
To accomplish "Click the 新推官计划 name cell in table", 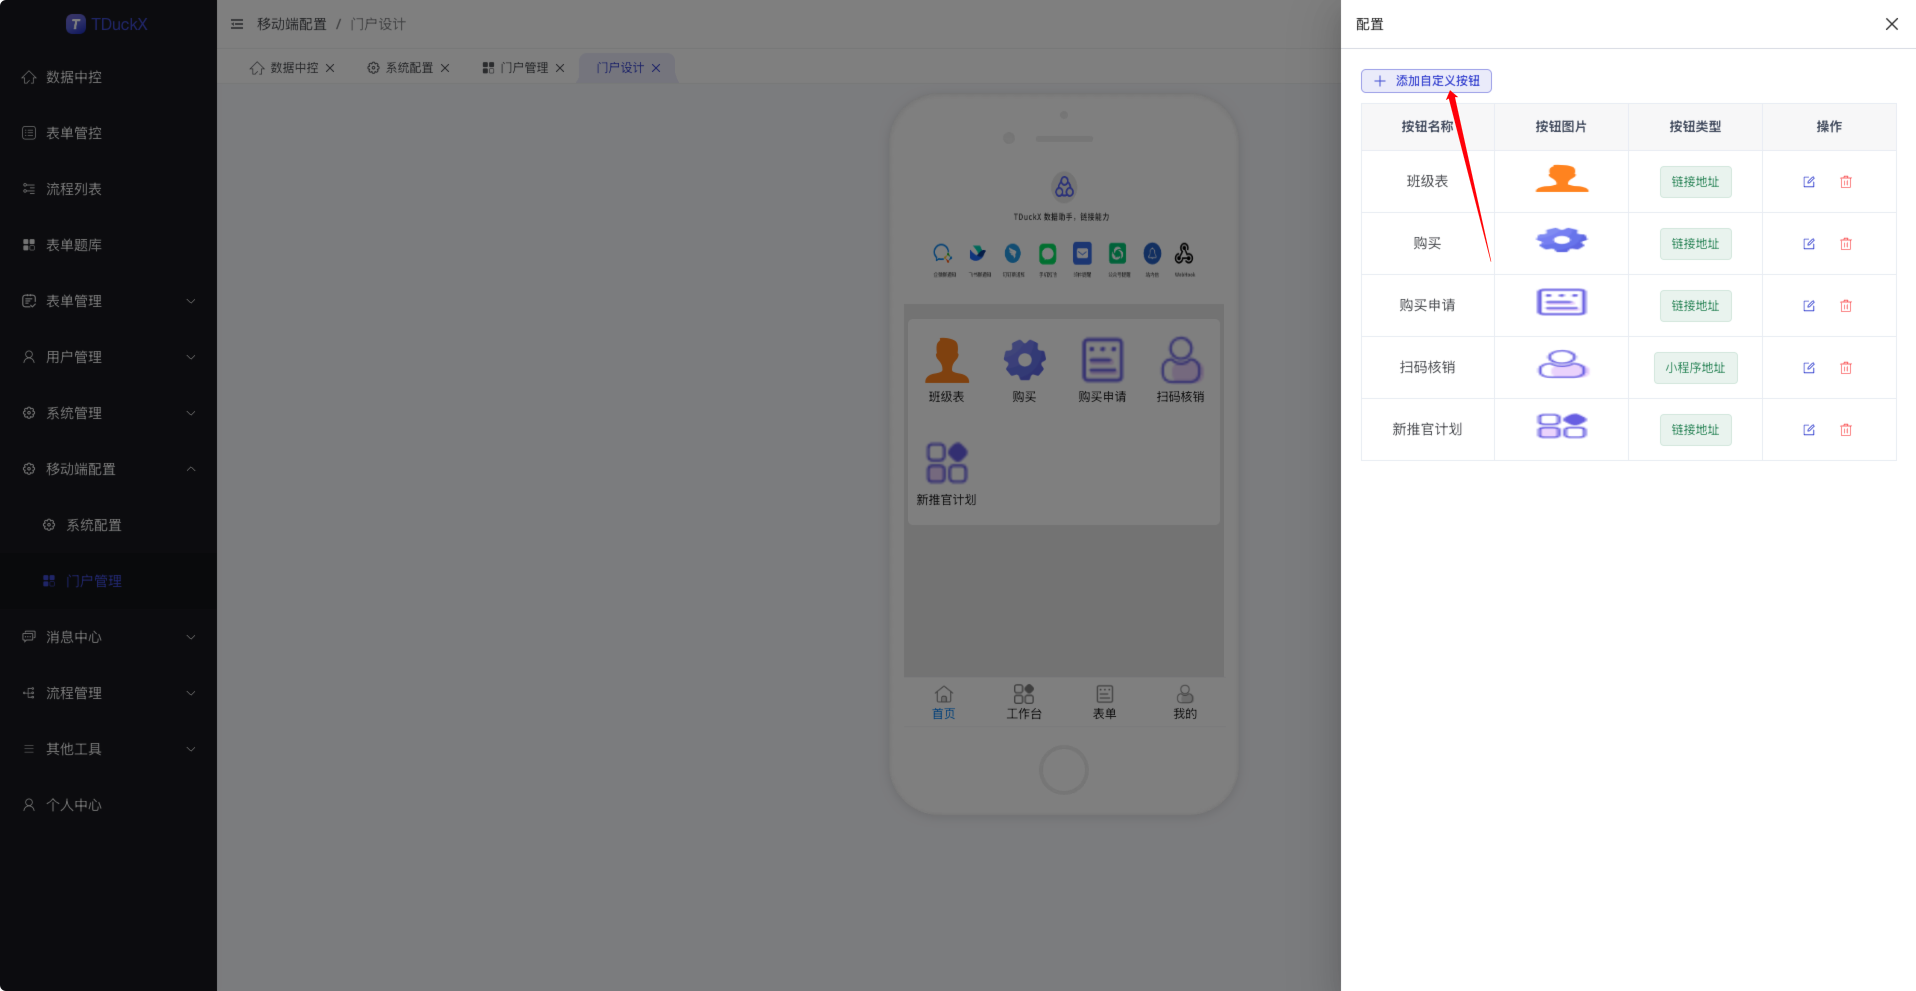I will click(x=1427, y=430).
